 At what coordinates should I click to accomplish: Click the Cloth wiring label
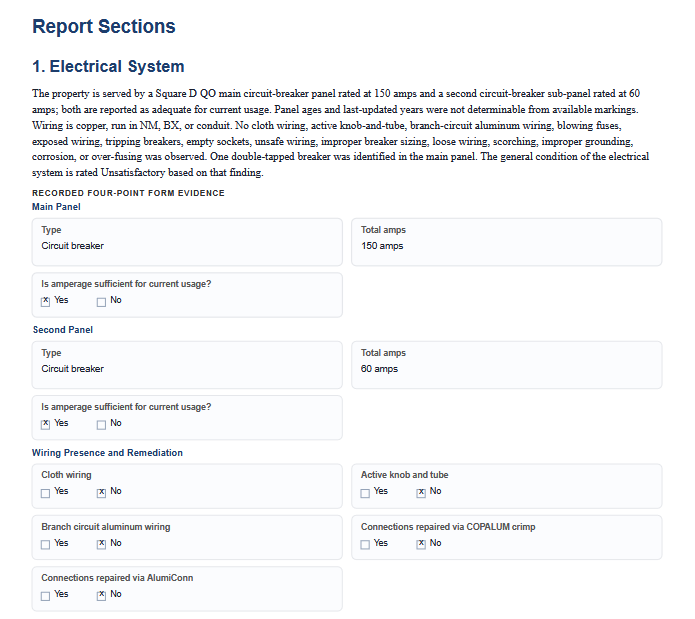click(x=66, y=475)
